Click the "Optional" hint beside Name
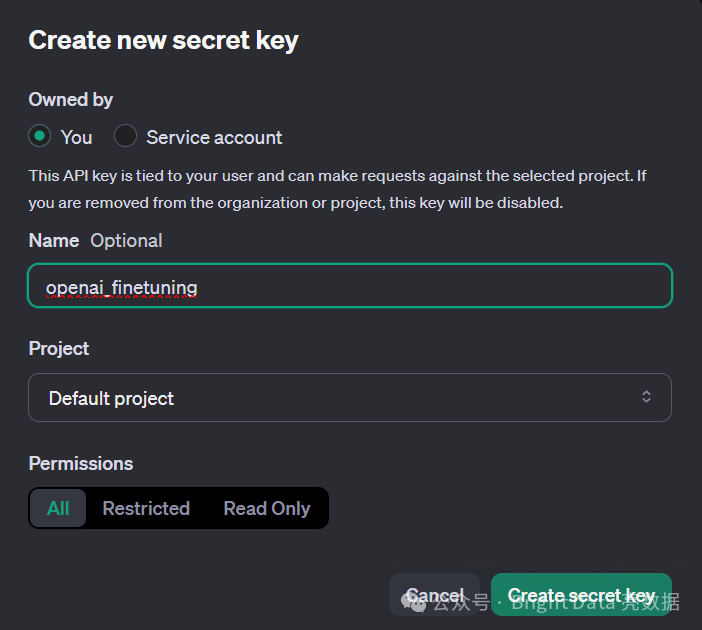Image resolution: width=702 pixels, height=630 pixels. 126,240
